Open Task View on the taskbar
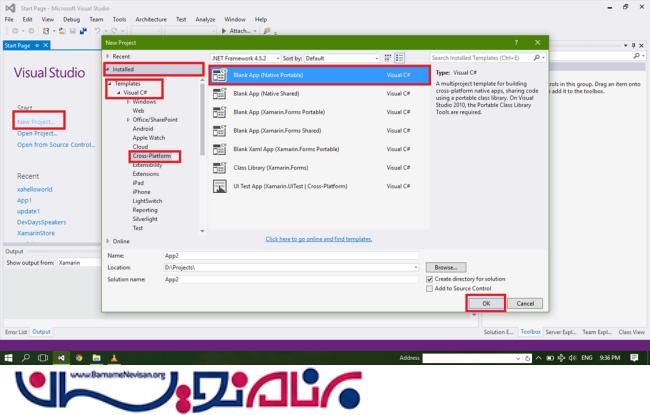 [43, 357]
